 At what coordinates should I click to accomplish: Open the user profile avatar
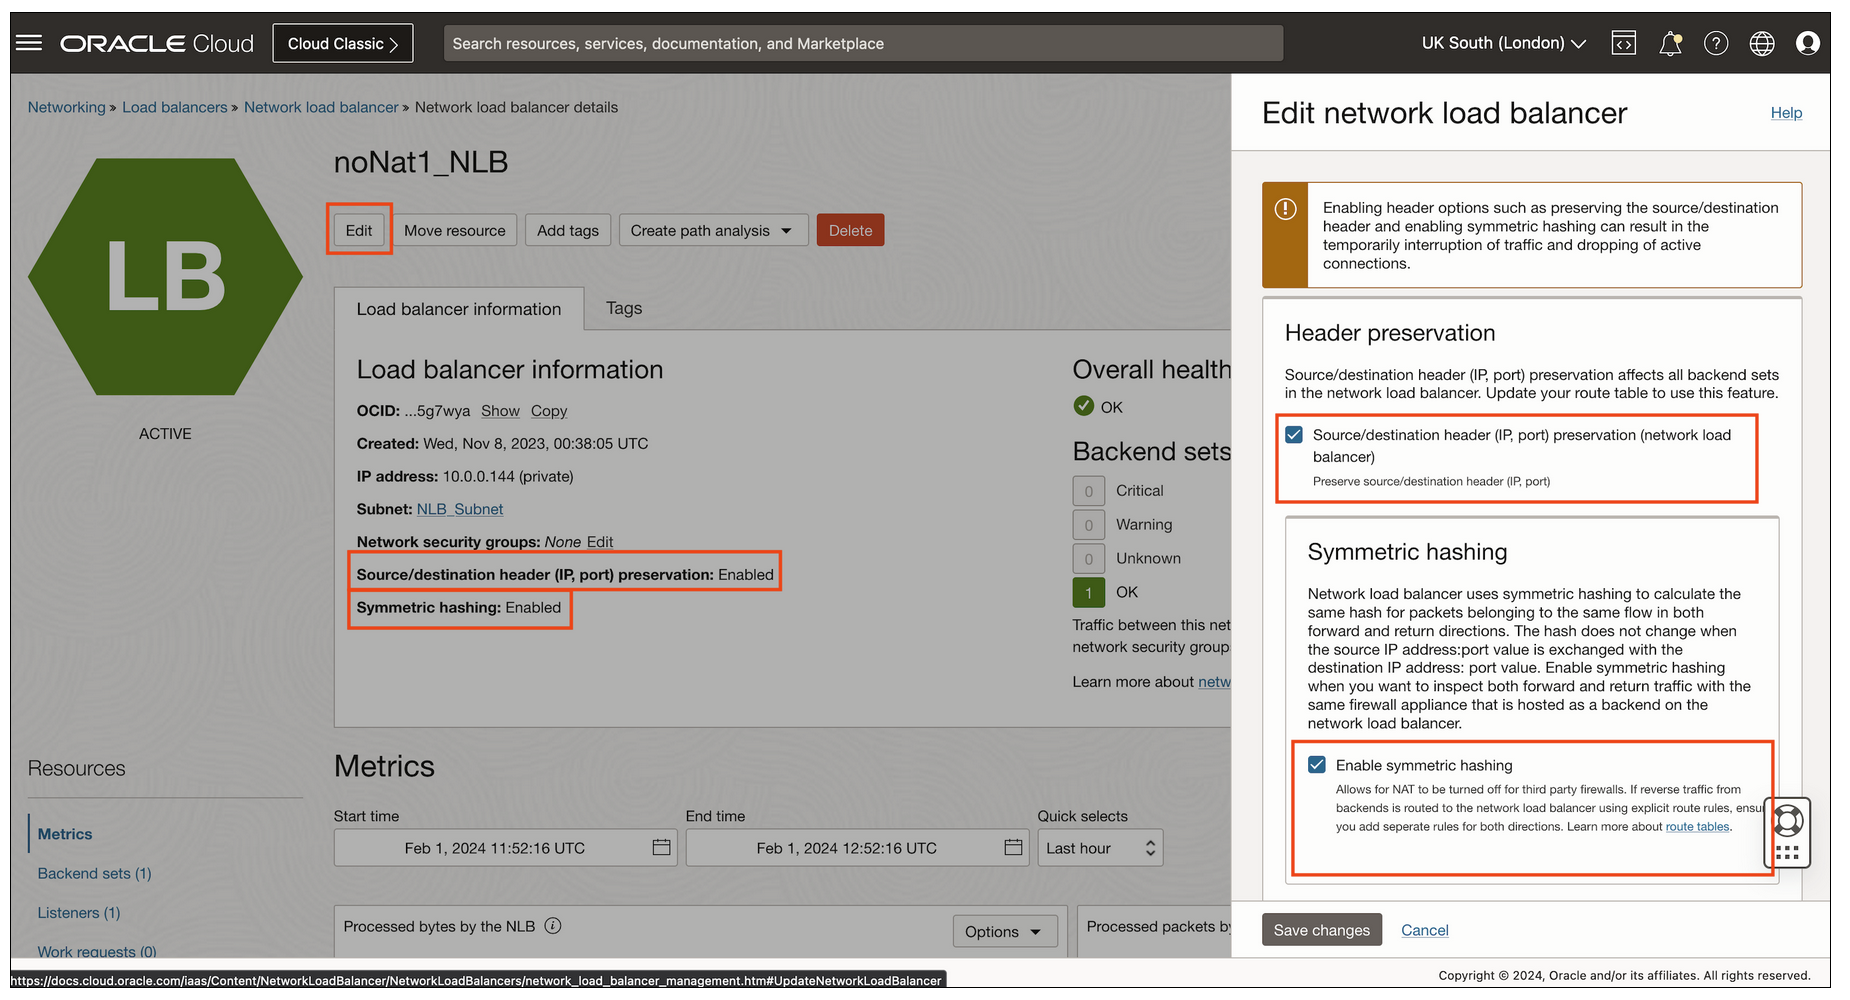[1808, 42]
